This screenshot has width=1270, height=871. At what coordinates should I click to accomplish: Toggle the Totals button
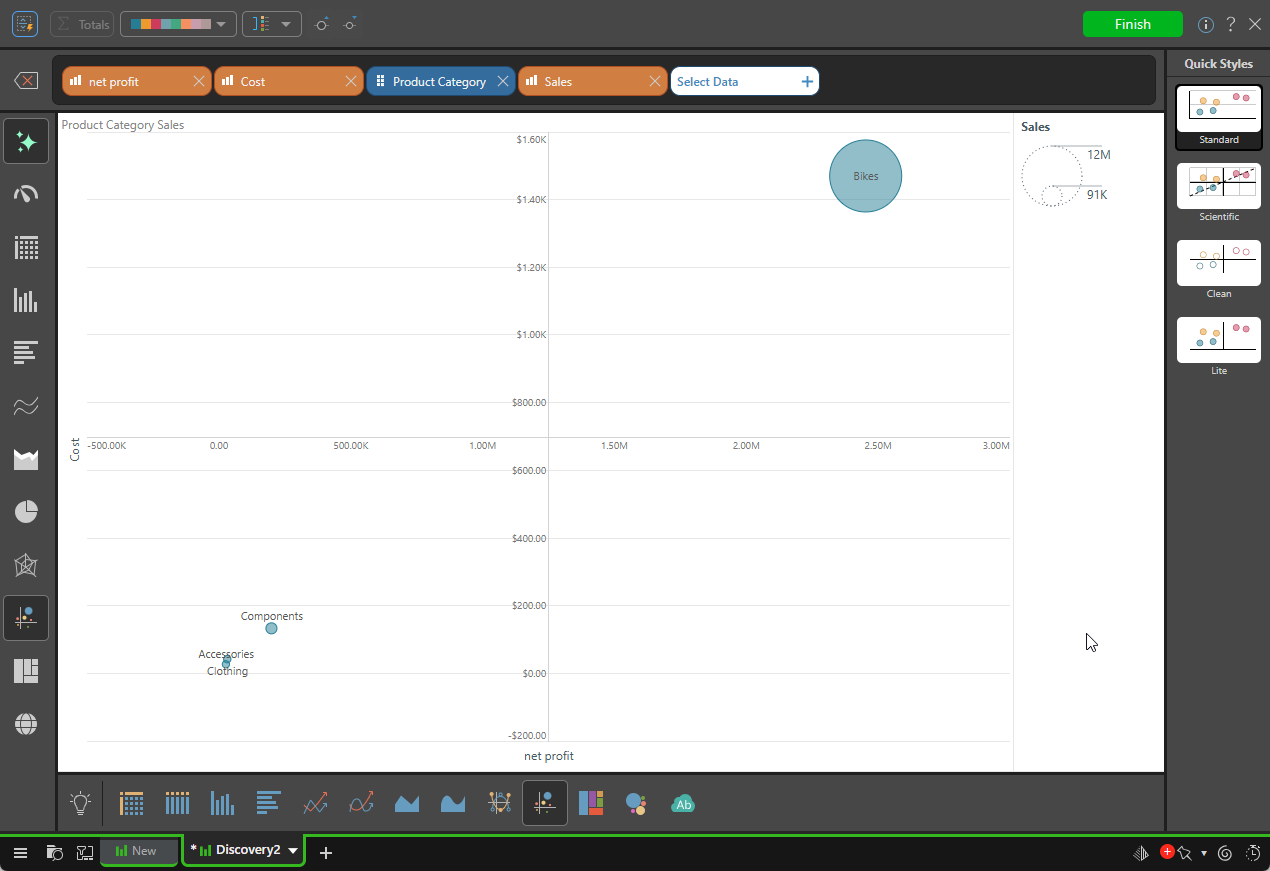(x=82, y=24)
